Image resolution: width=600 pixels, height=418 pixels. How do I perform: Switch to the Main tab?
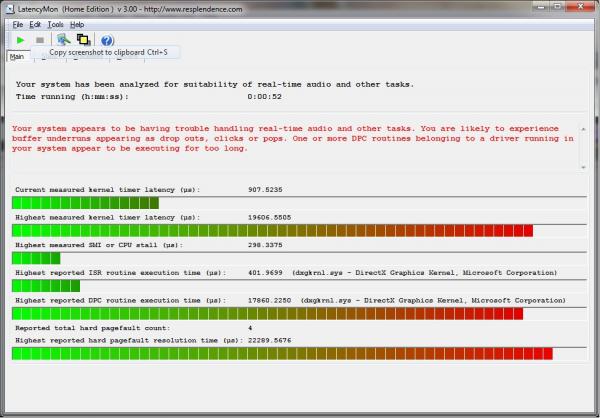(17, 57)
